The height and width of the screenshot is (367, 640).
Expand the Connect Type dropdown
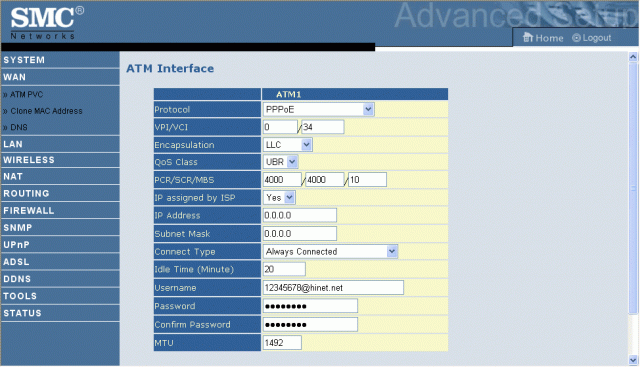330,251
